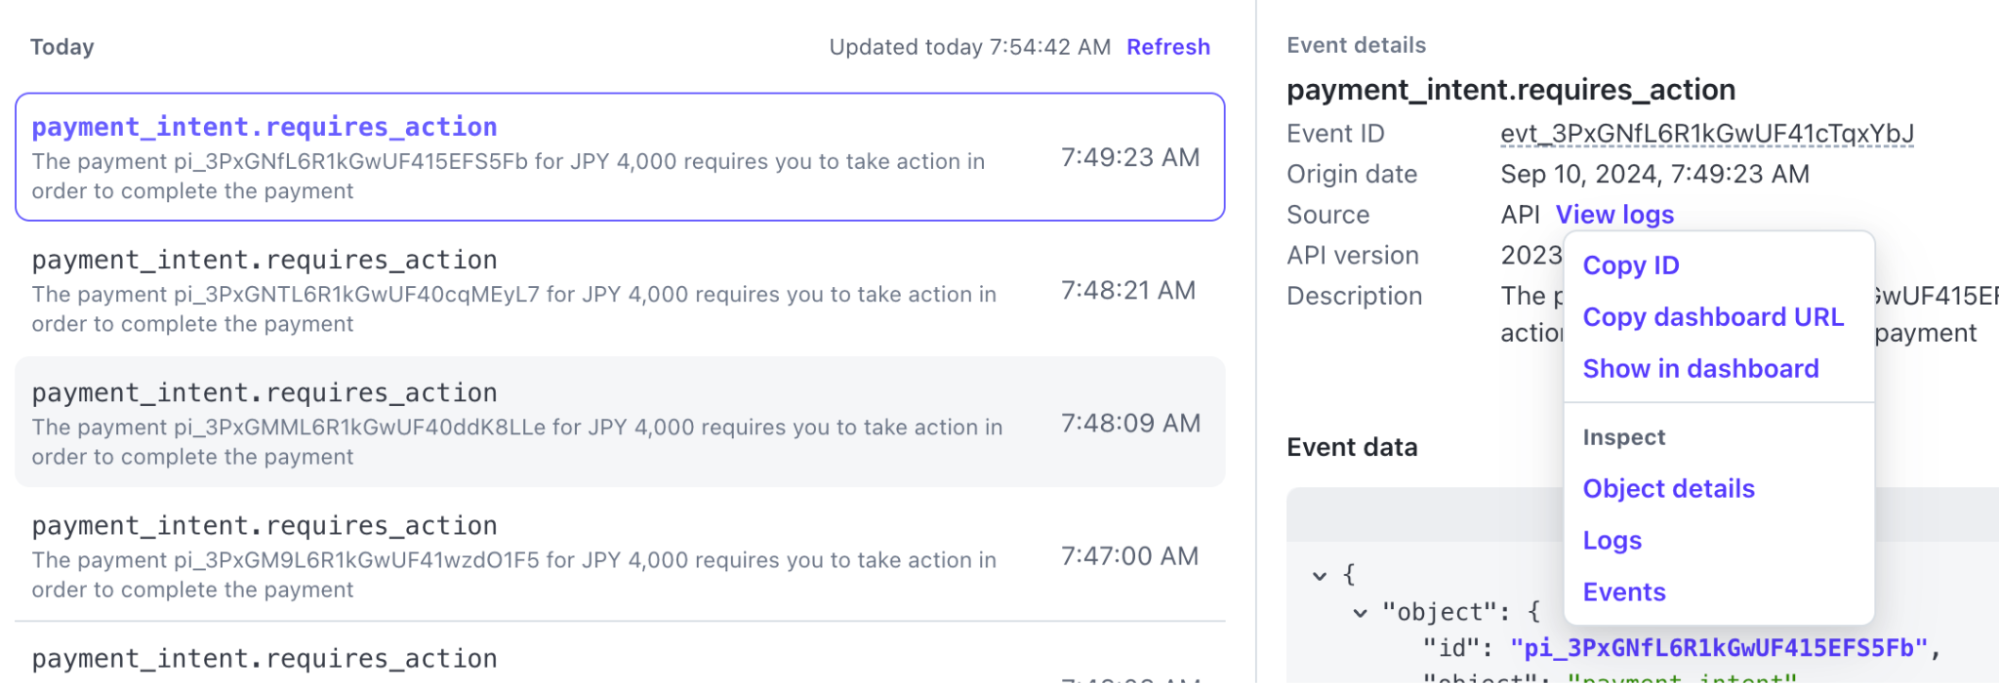Choose Copy ID from the popup menu
Screen dimensions: 1999x684
tap(1630, 266)
